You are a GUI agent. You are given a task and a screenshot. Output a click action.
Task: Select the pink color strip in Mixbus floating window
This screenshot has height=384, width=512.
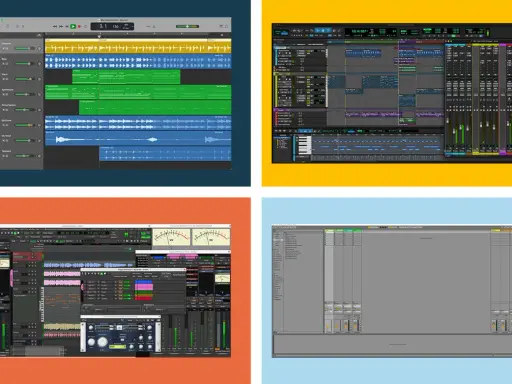coord(144,287)
